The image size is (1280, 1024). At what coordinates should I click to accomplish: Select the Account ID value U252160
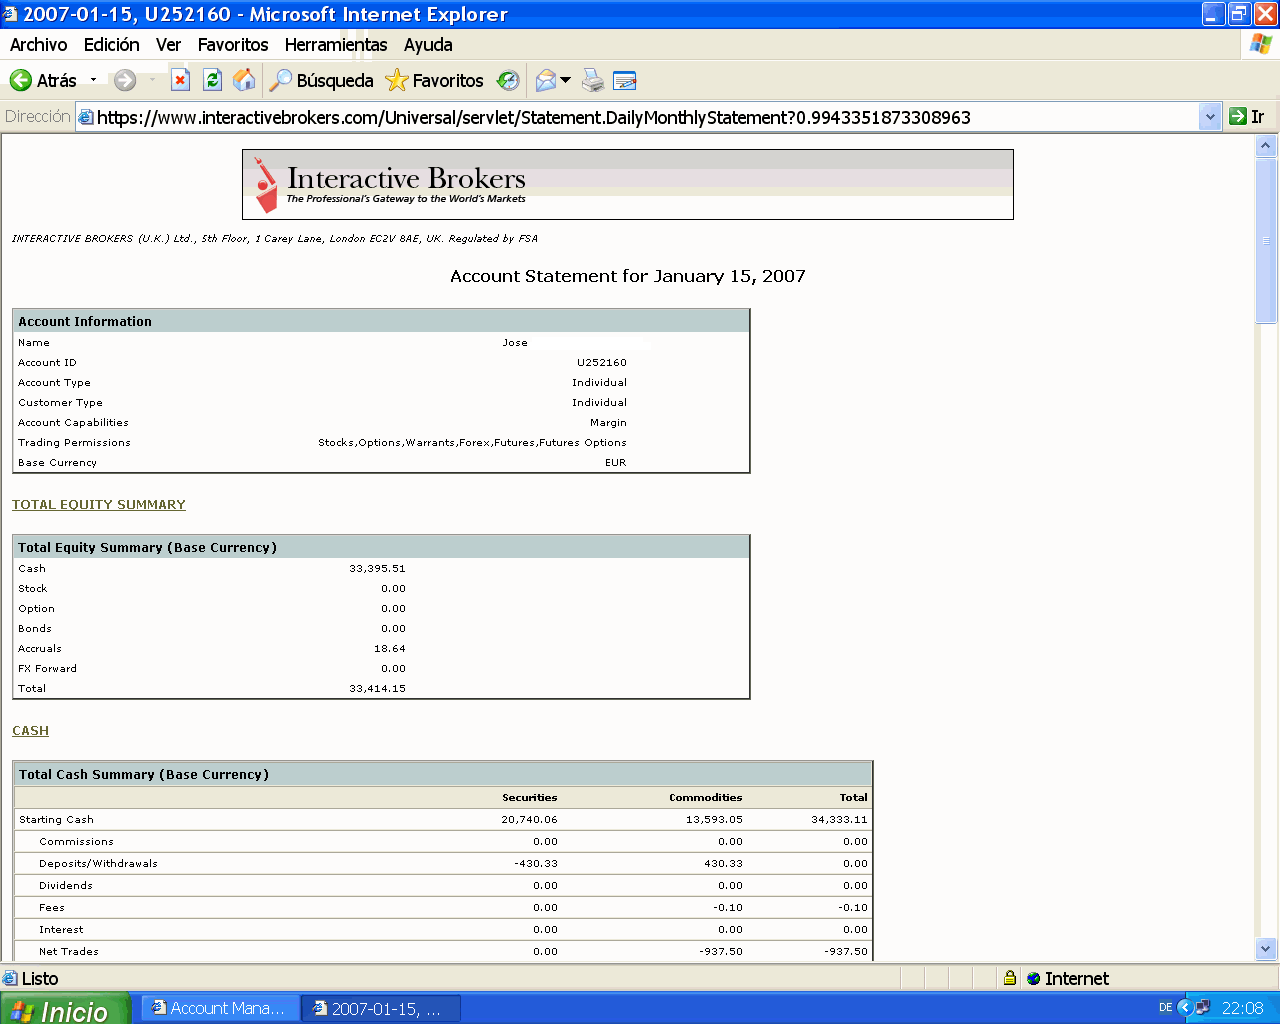[602, 363]
